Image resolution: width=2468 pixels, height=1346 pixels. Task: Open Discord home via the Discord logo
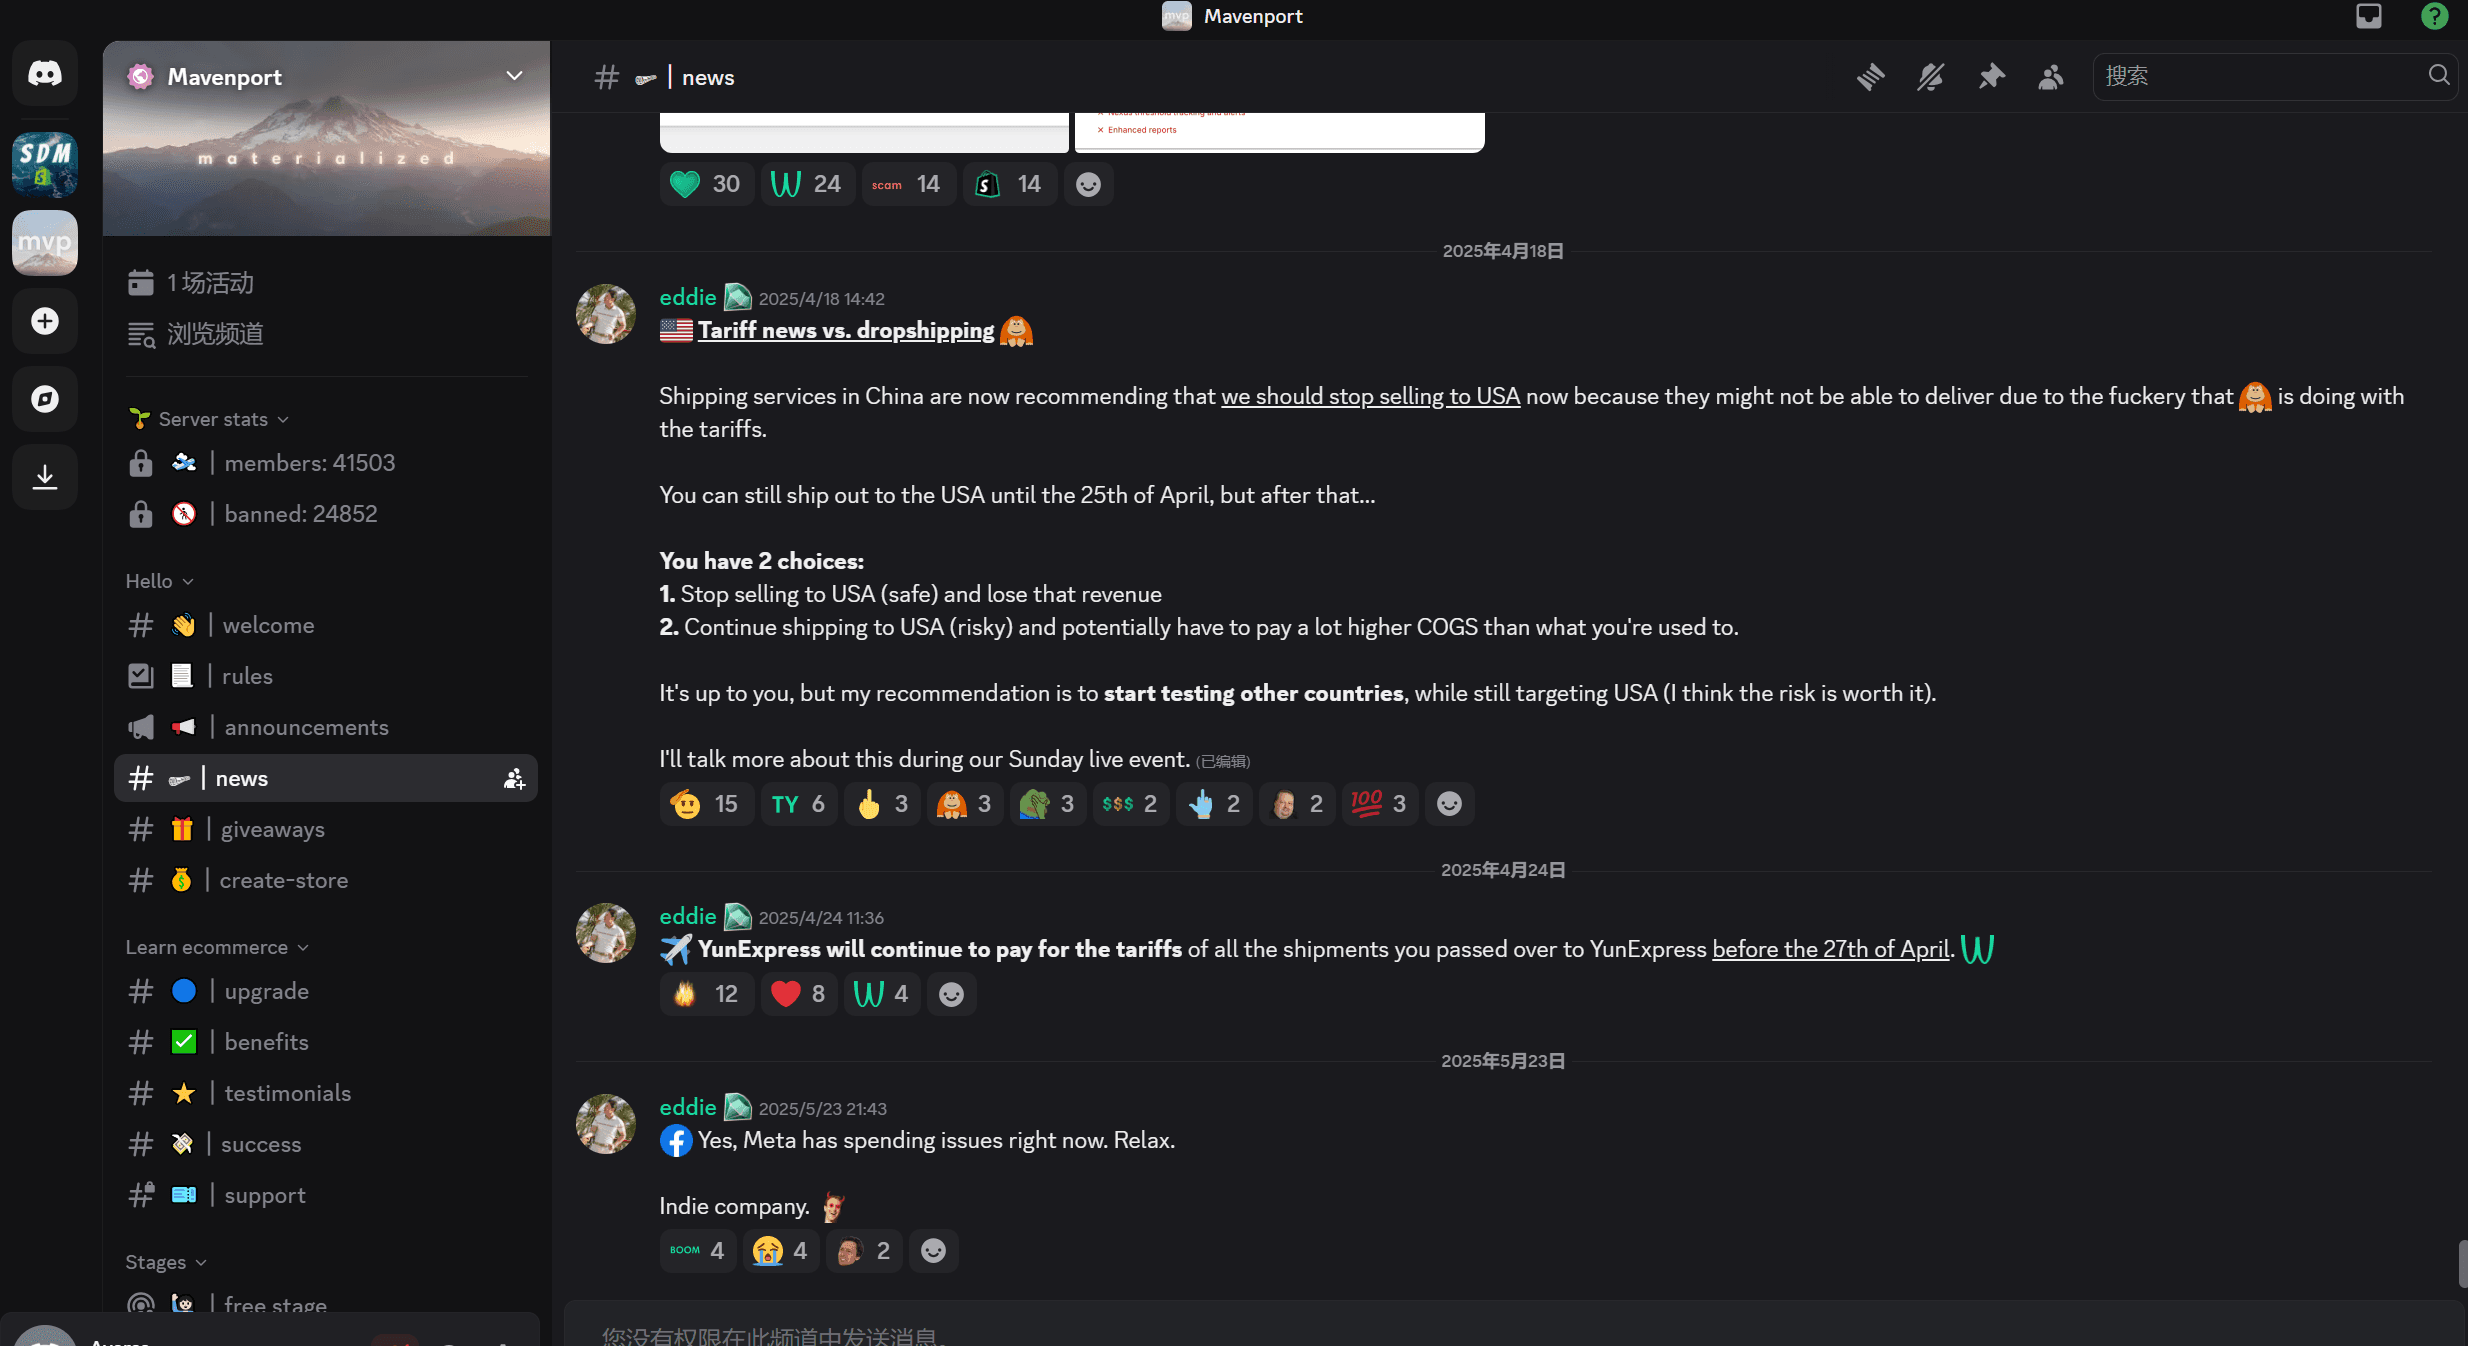[x=44, y=73]
